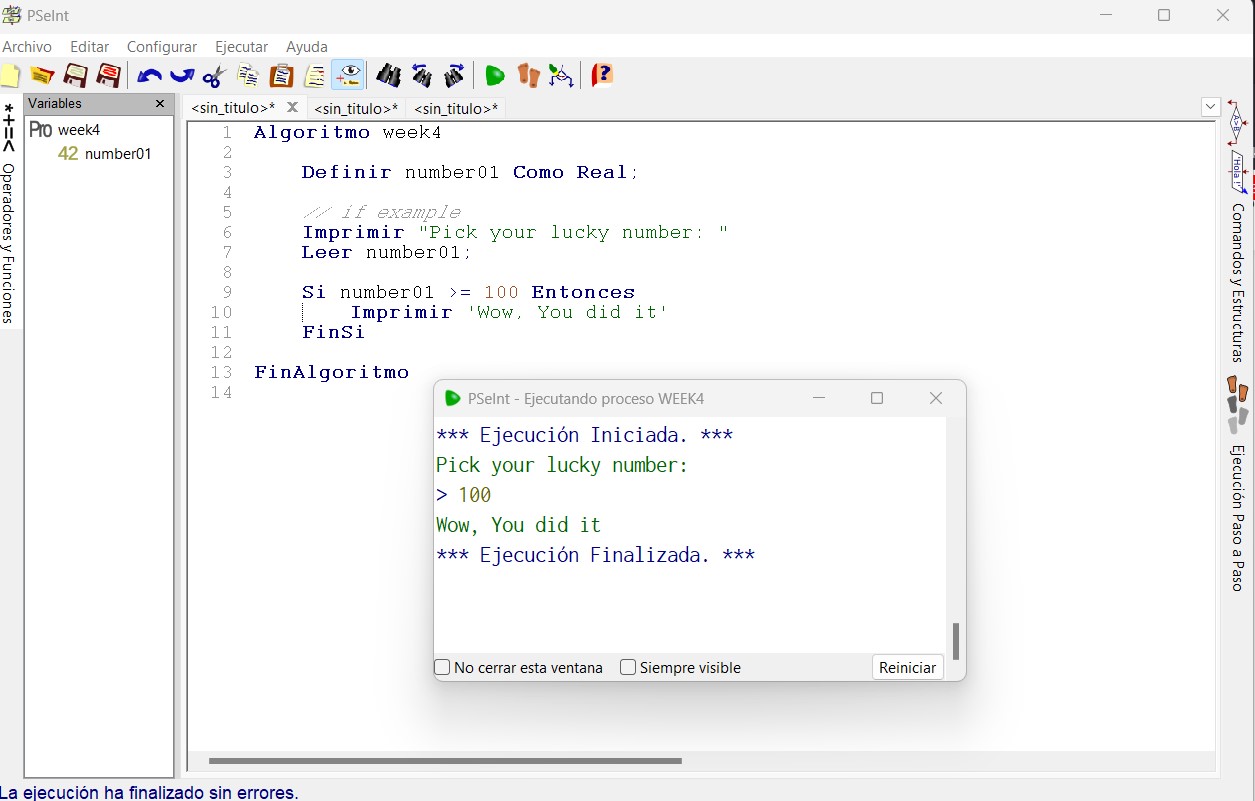Paste with the clipboard icon
Viewport: 1255px width, 801px height.
[282, 76]
